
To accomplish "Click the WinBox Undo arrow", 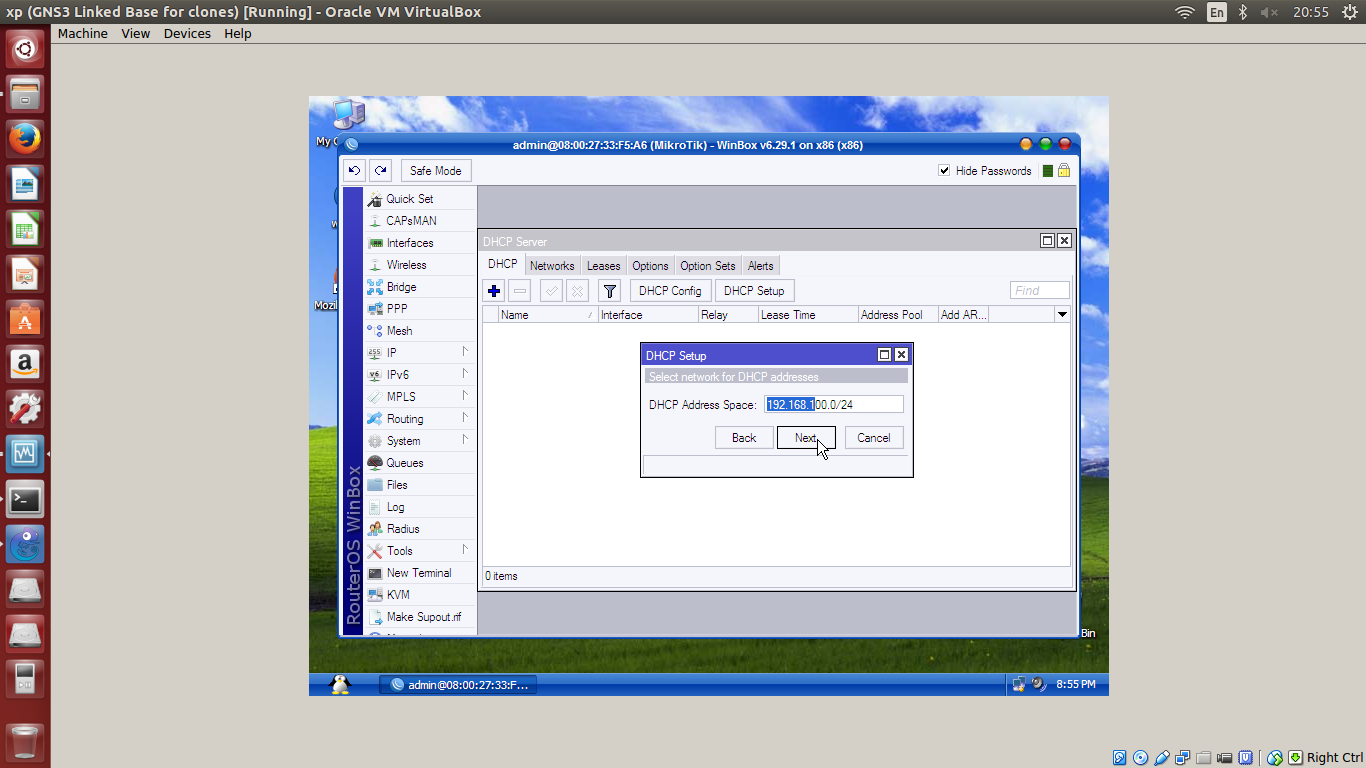I will pos(354,171).
